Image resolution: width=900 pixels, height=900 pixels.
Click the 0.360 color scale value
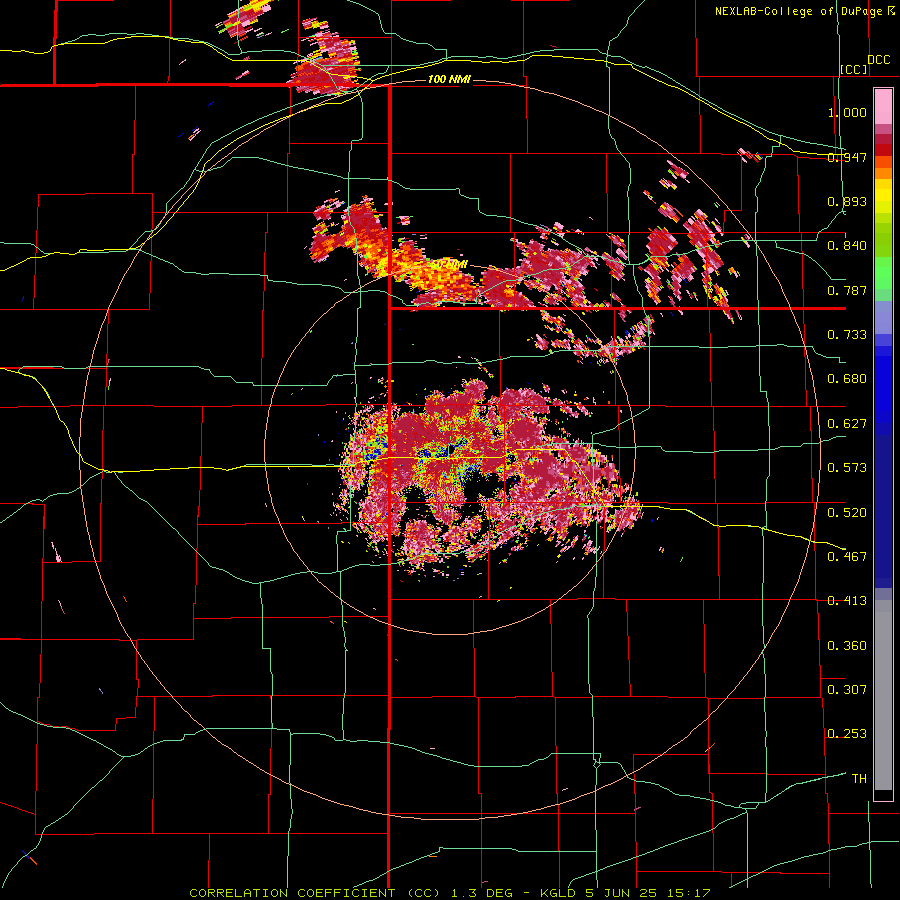pos(847,645)
